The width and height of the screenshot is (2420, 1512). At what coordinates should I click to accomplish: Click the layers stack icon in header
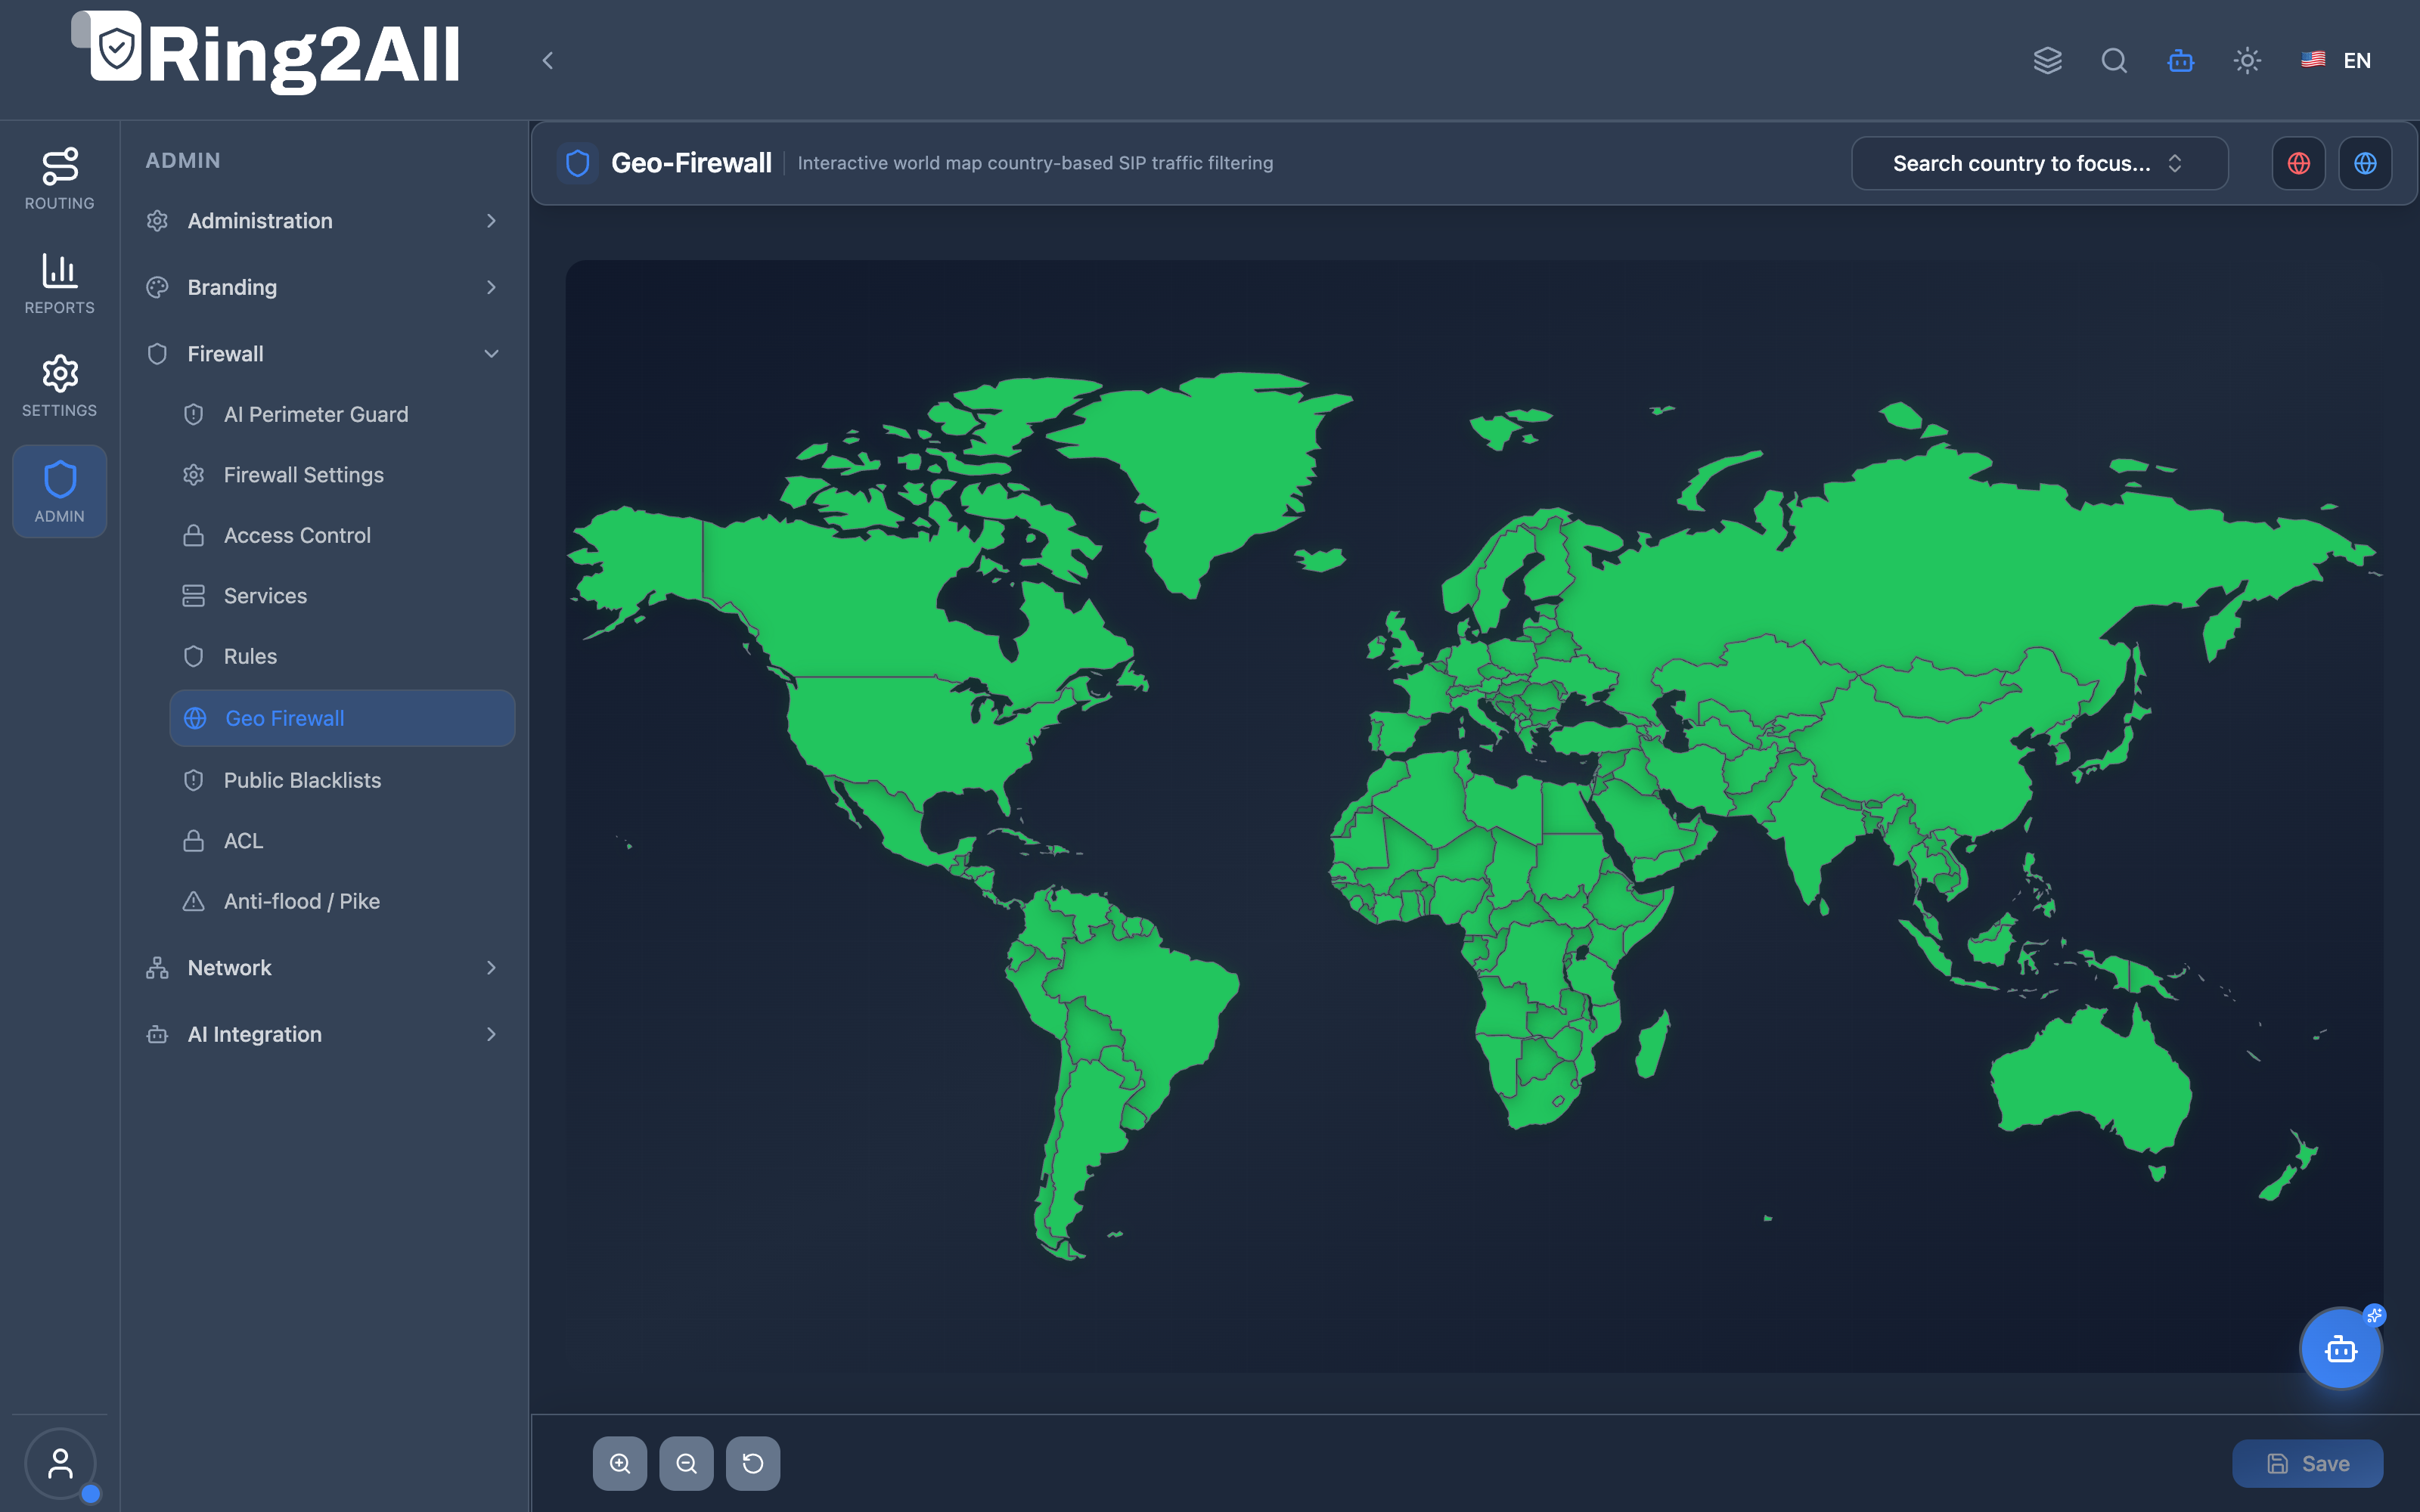click(2047, 61)
